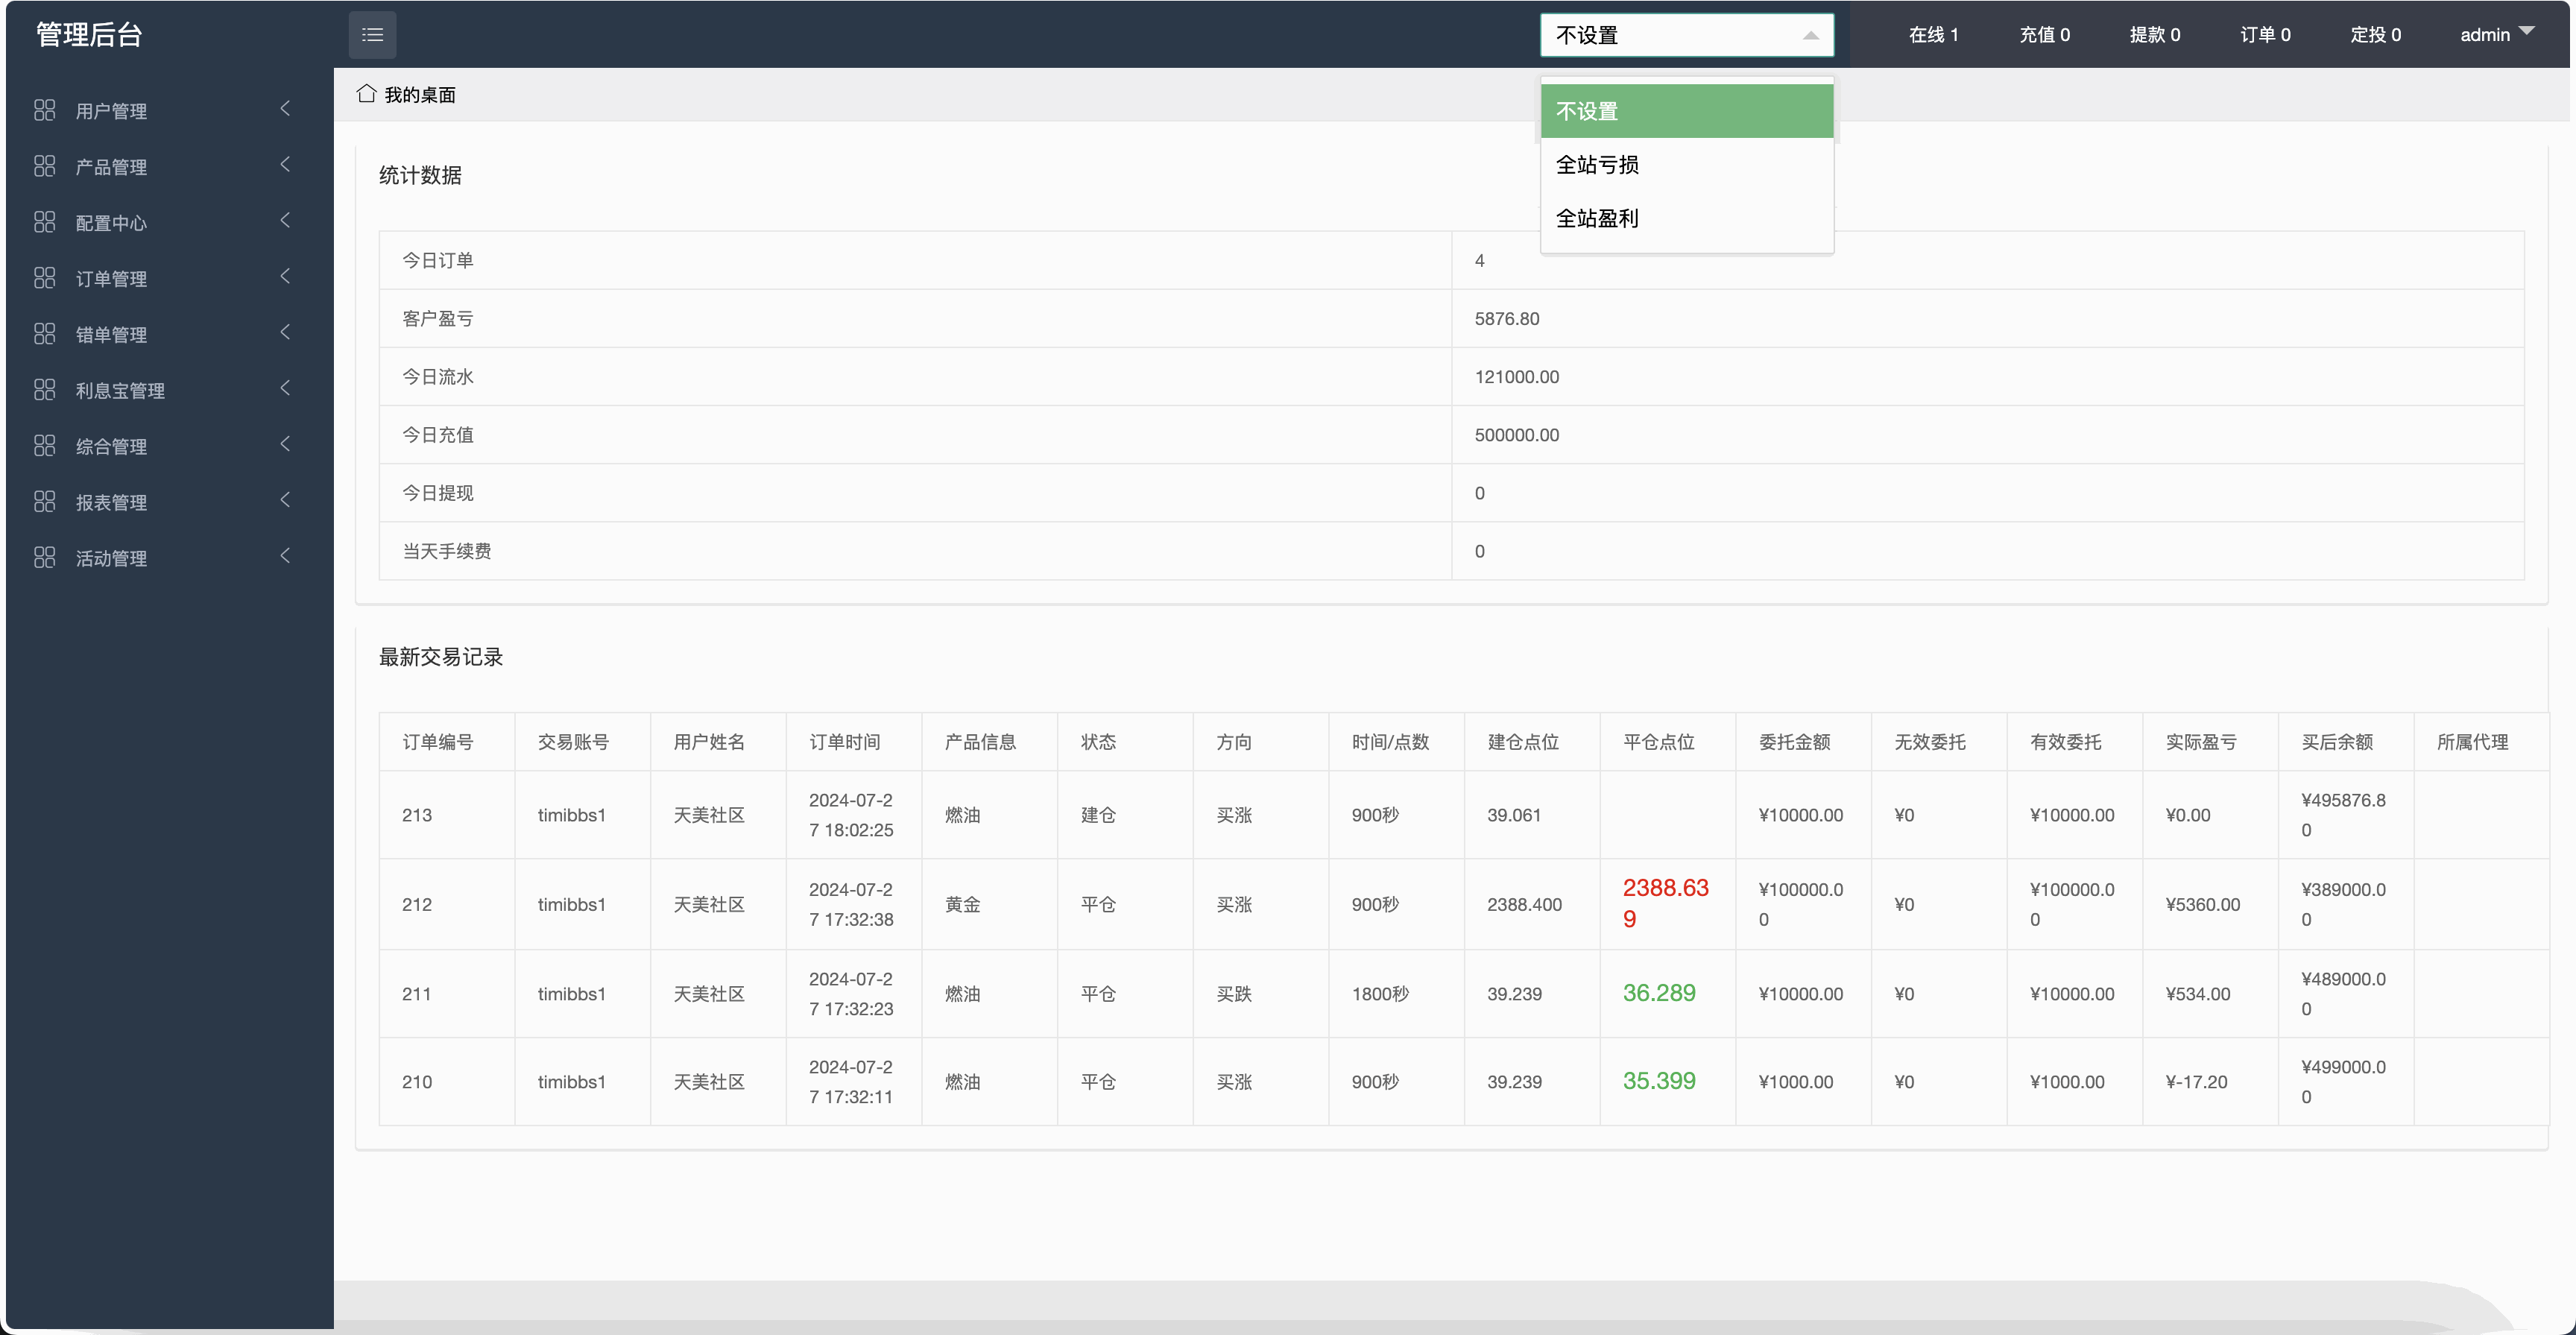
Task: Click the grid icon next to 订单管理
Action: 44,278
